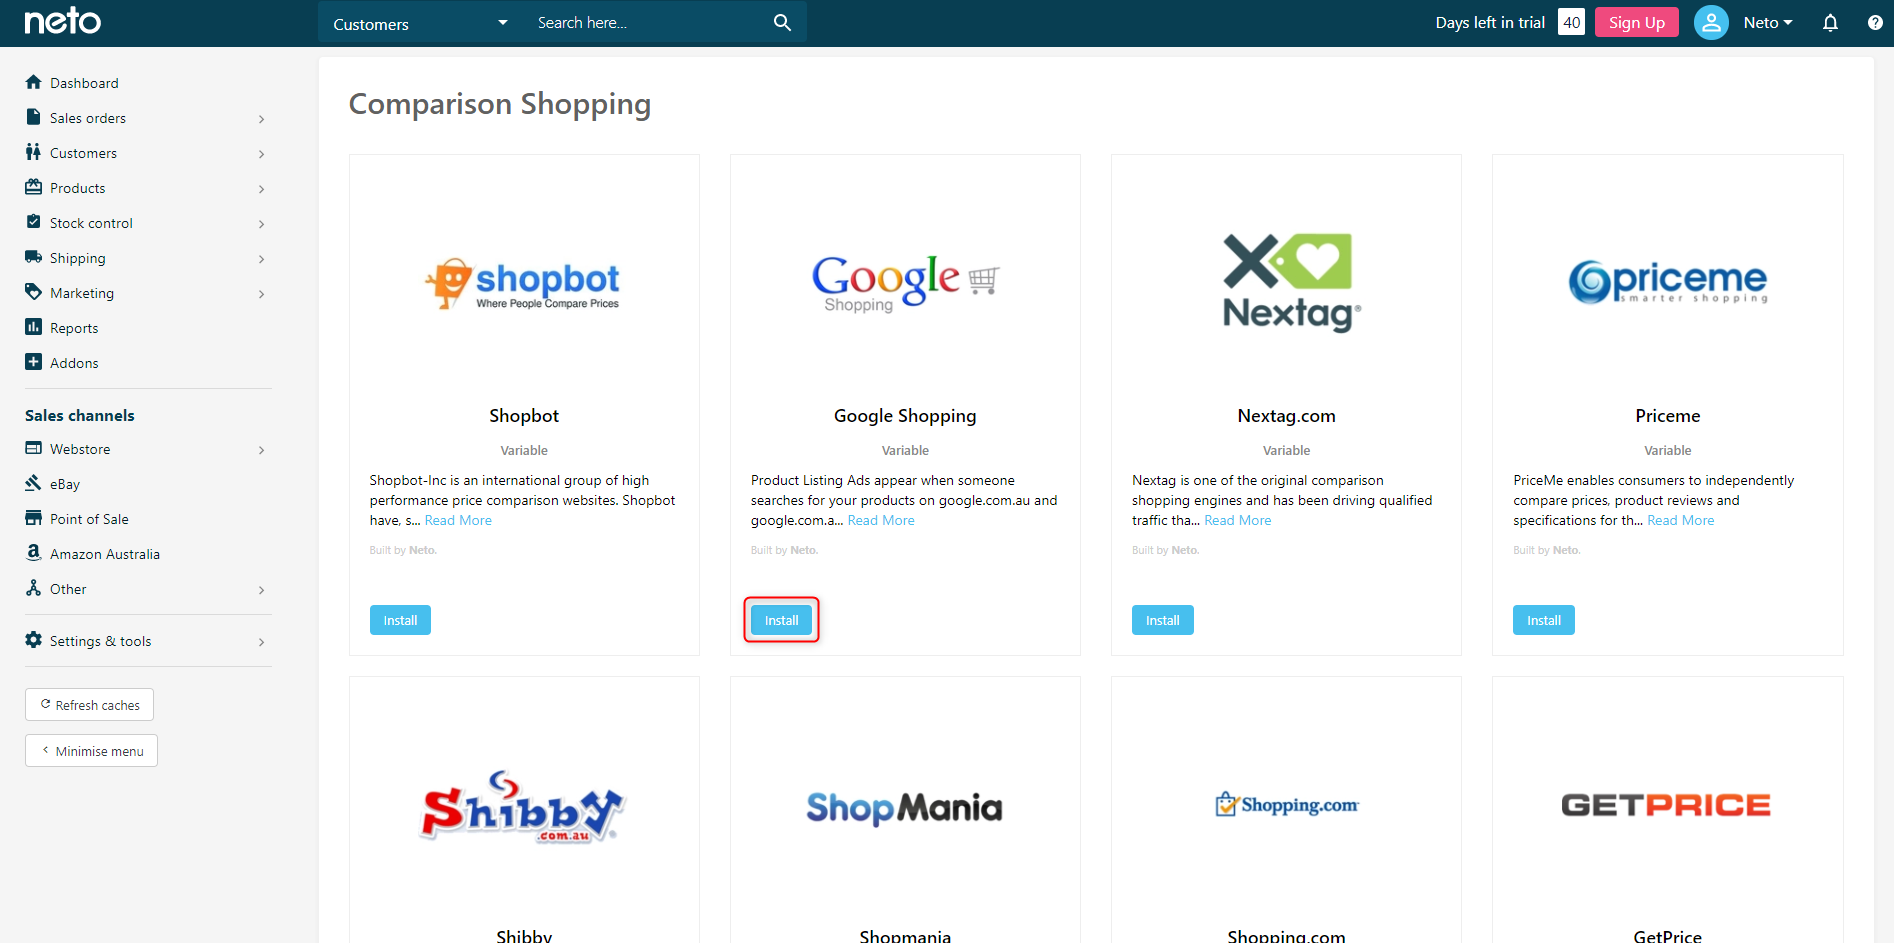Click the Other channels icon

click(34, 588)
